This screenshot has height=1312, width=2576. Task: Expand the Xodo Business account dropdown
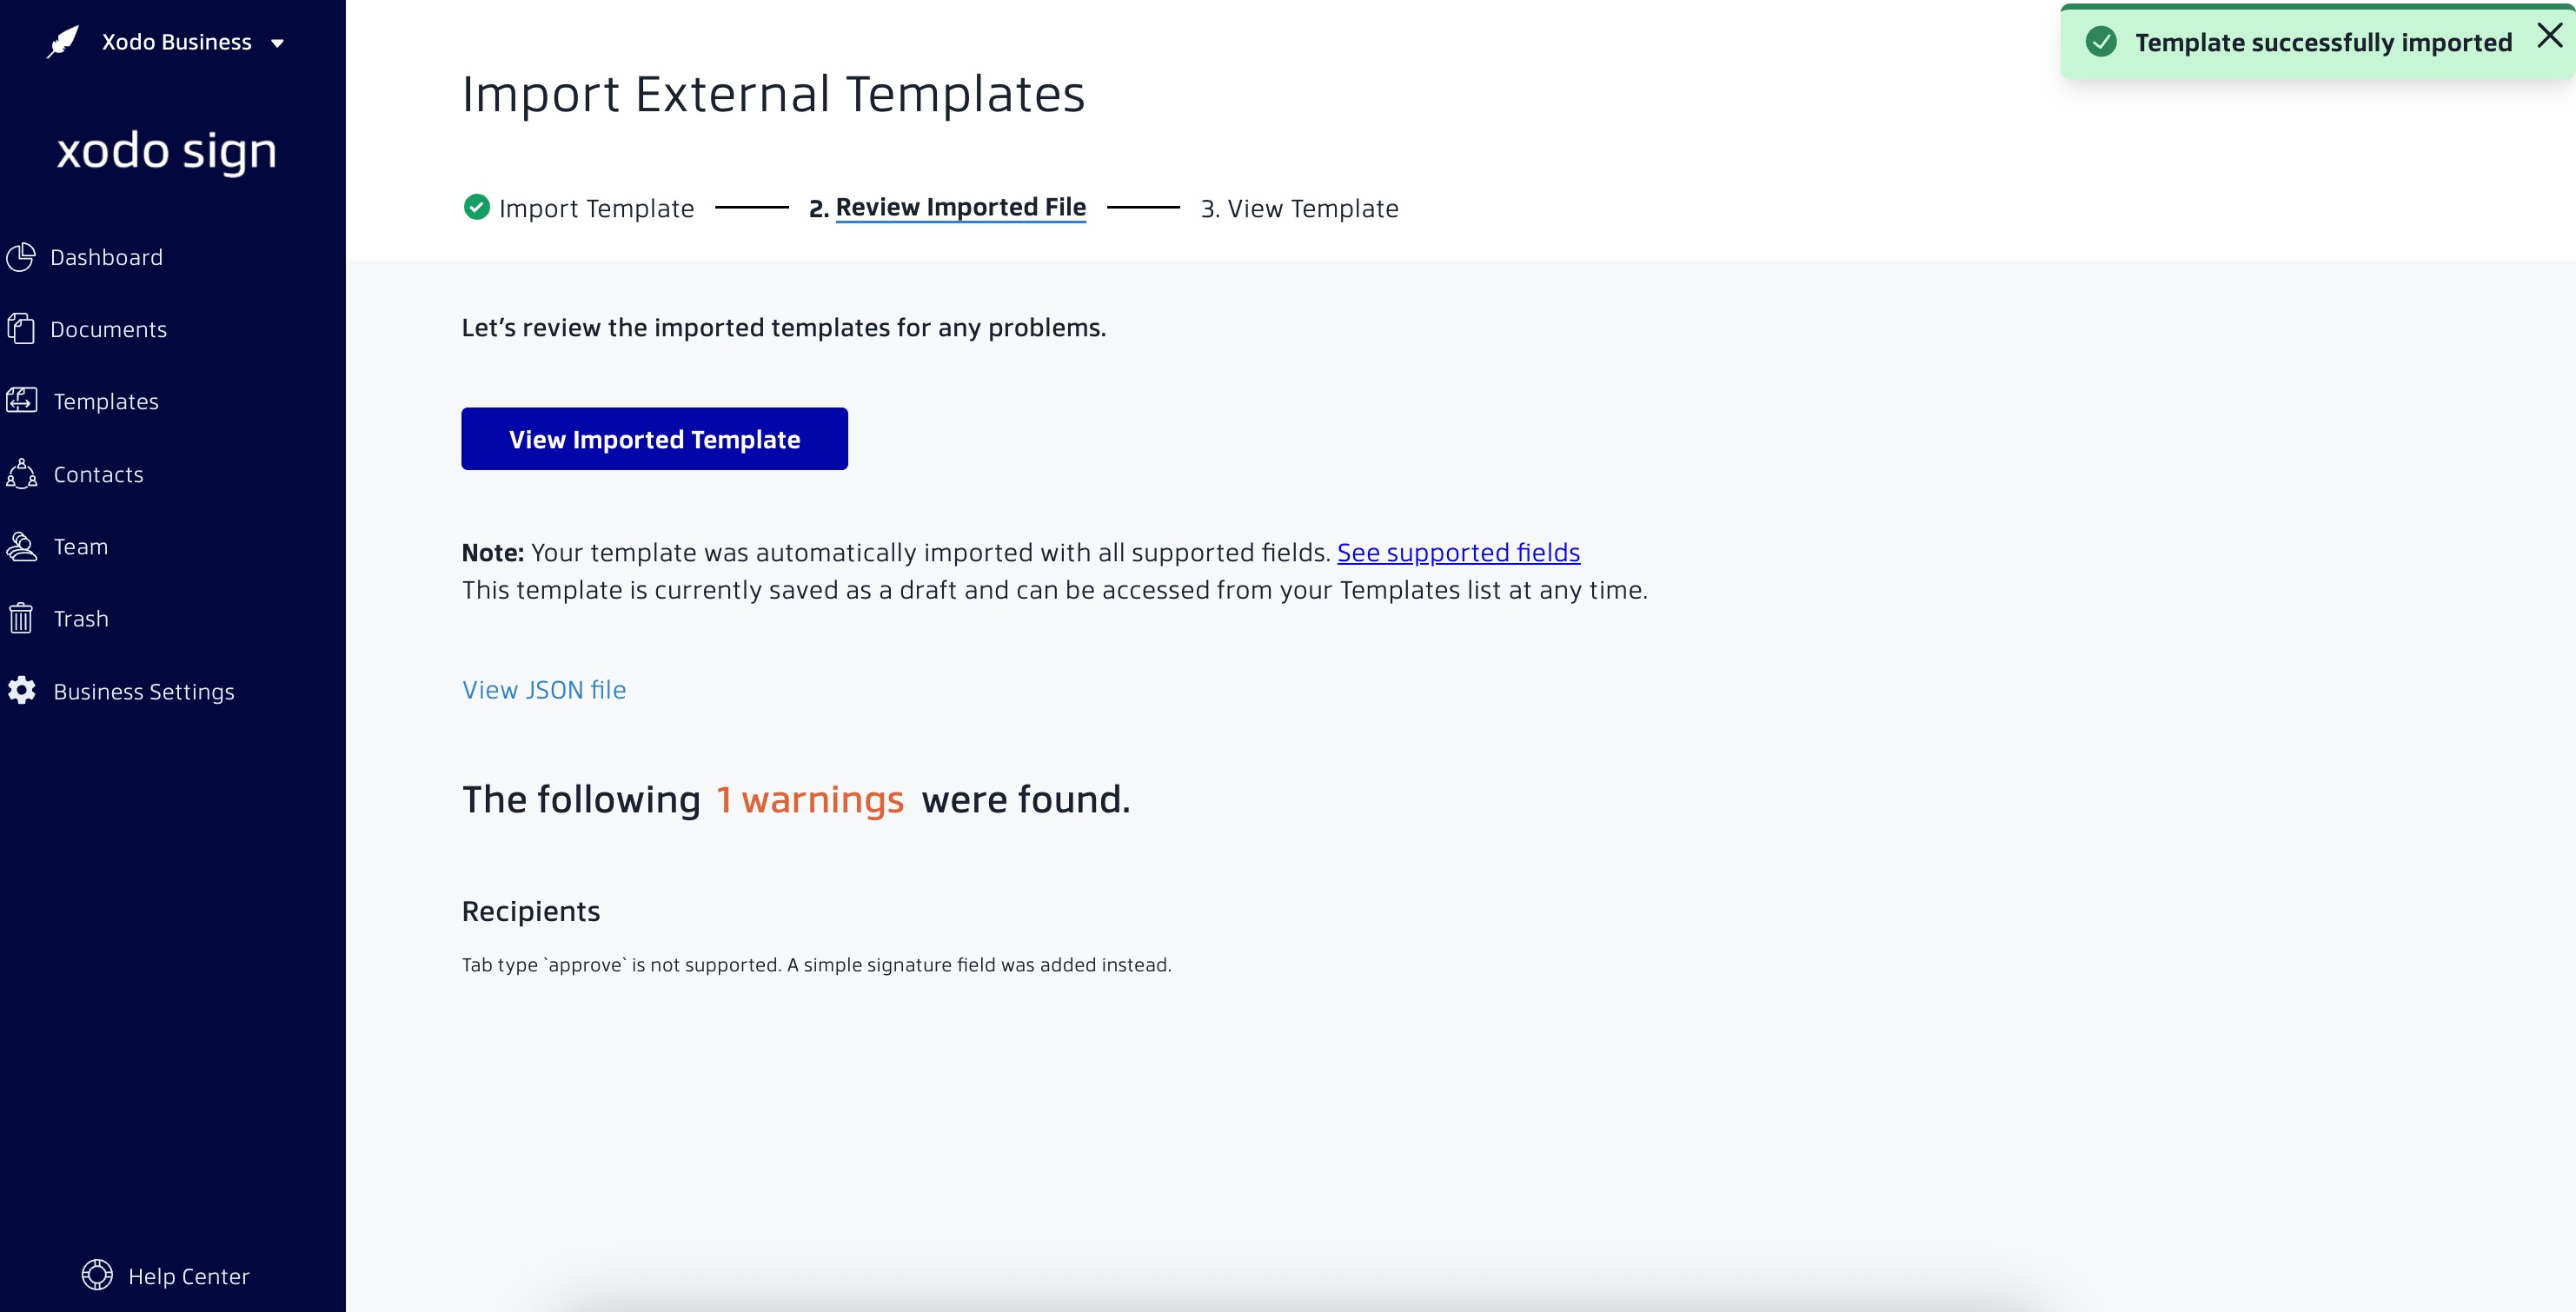(x=278, y=42)
